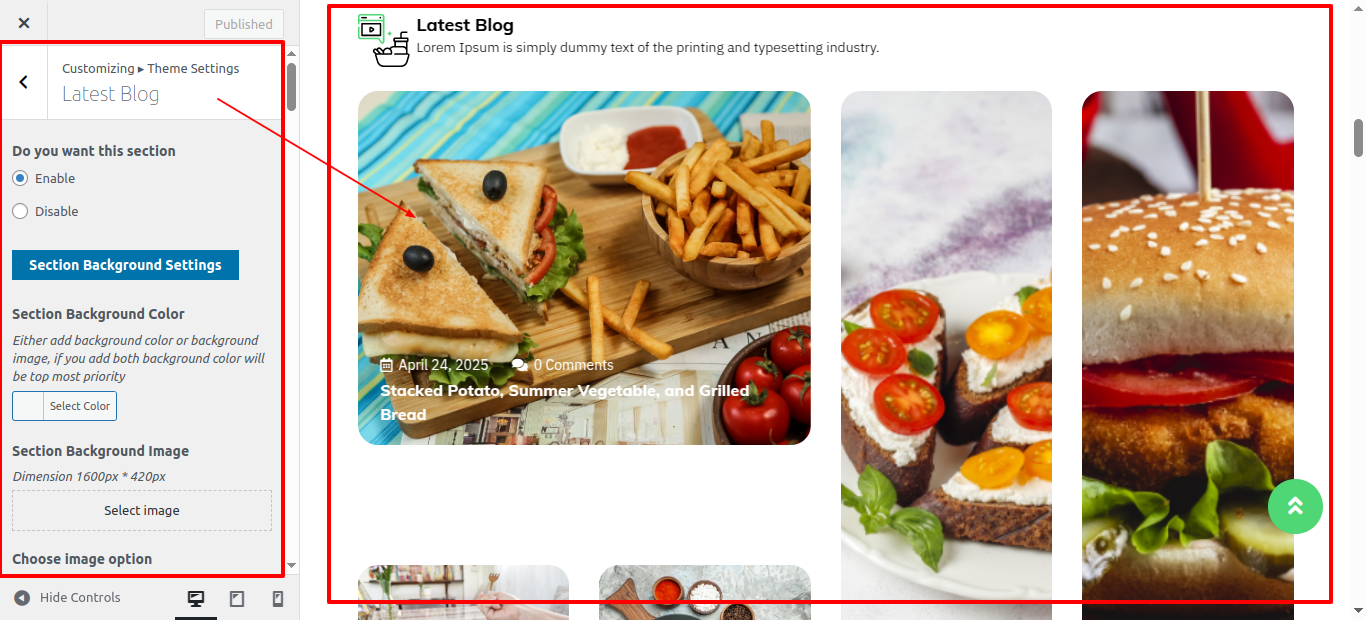
Task: Select the Disable radio option
Action: pos(20,211)
